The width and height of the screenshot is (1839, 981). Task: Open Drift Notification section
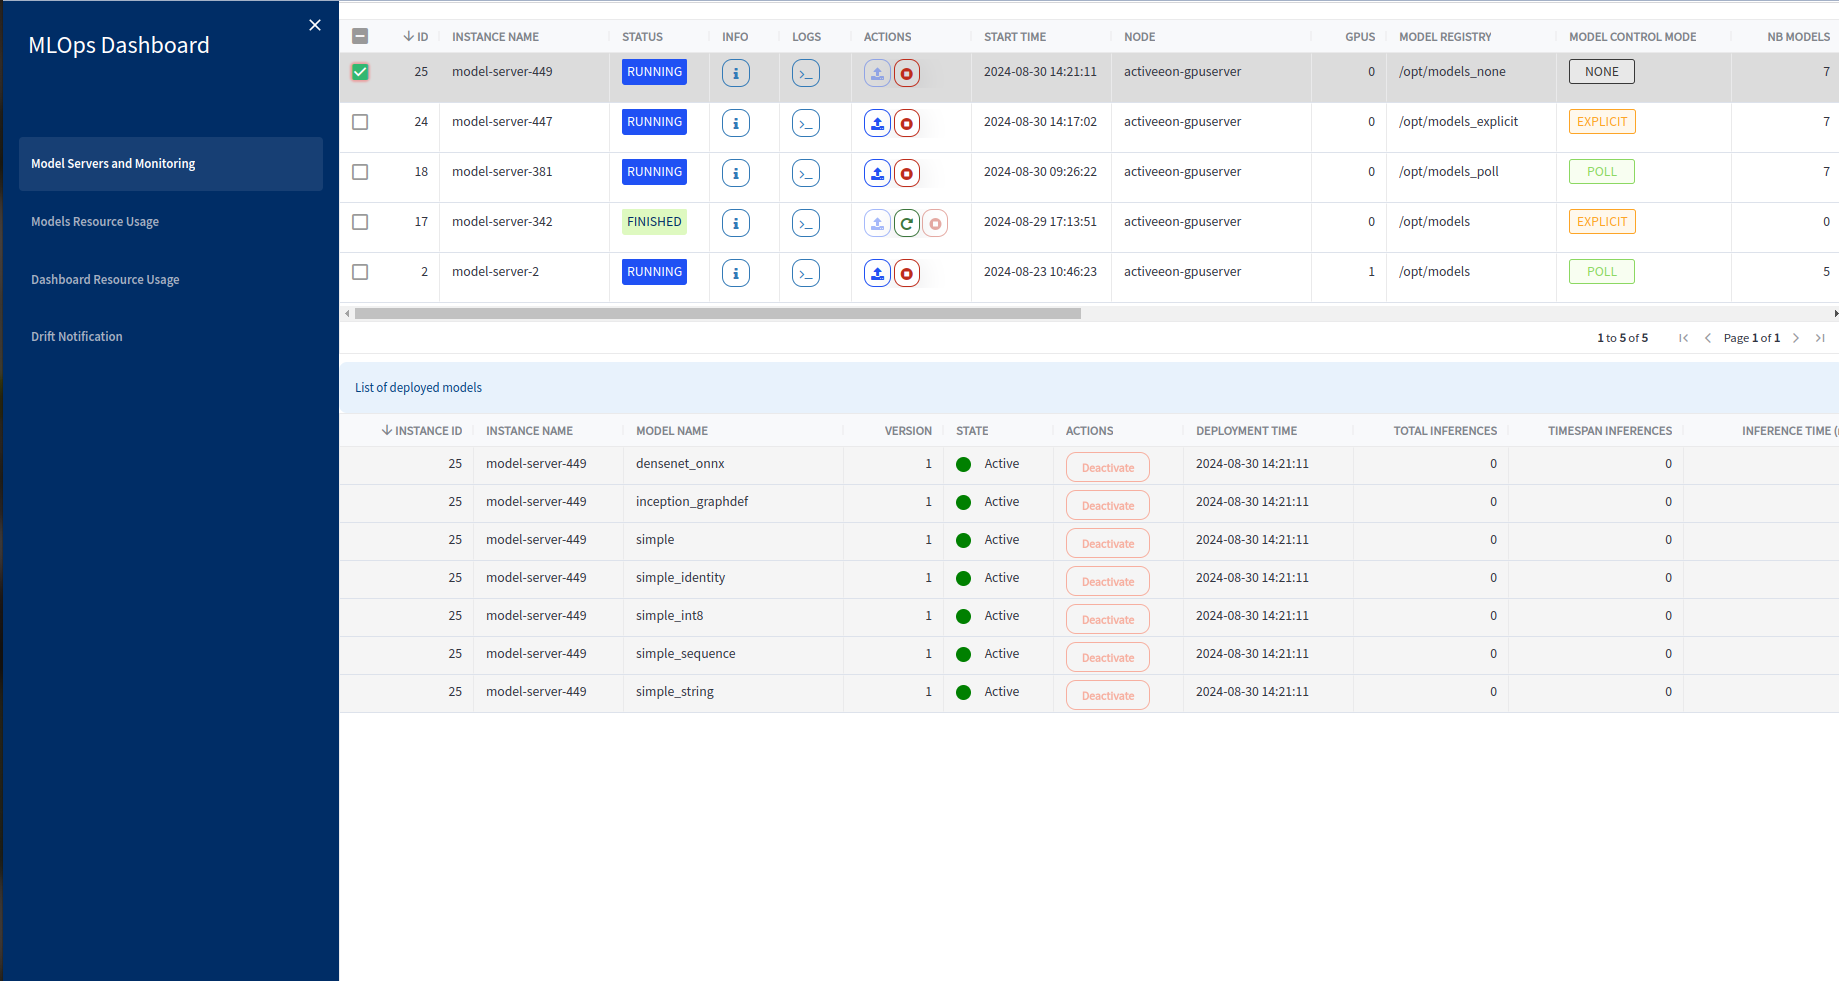tap(77, 337)
